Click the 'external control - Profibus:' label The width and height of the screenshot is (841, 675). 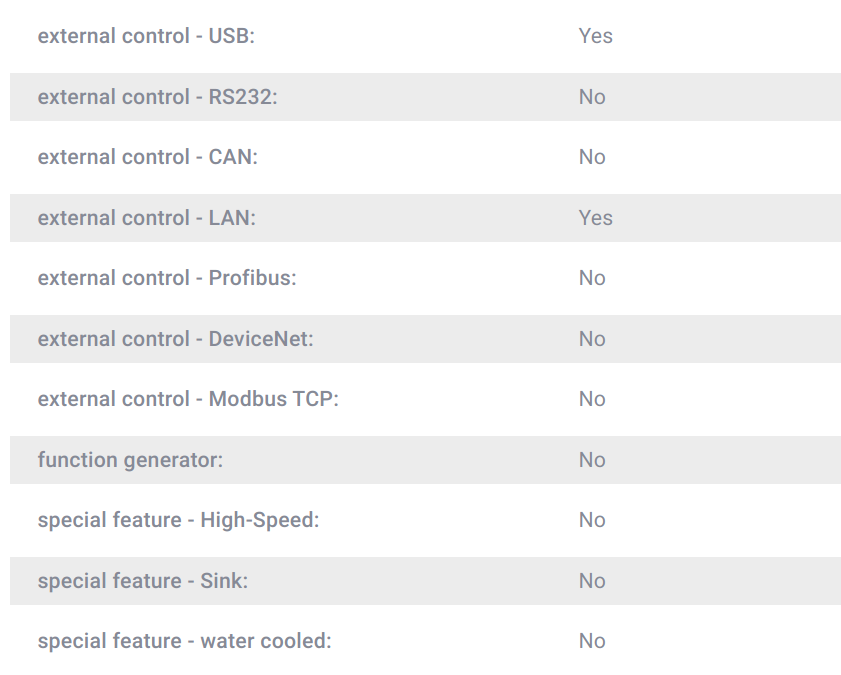(167, 278)
